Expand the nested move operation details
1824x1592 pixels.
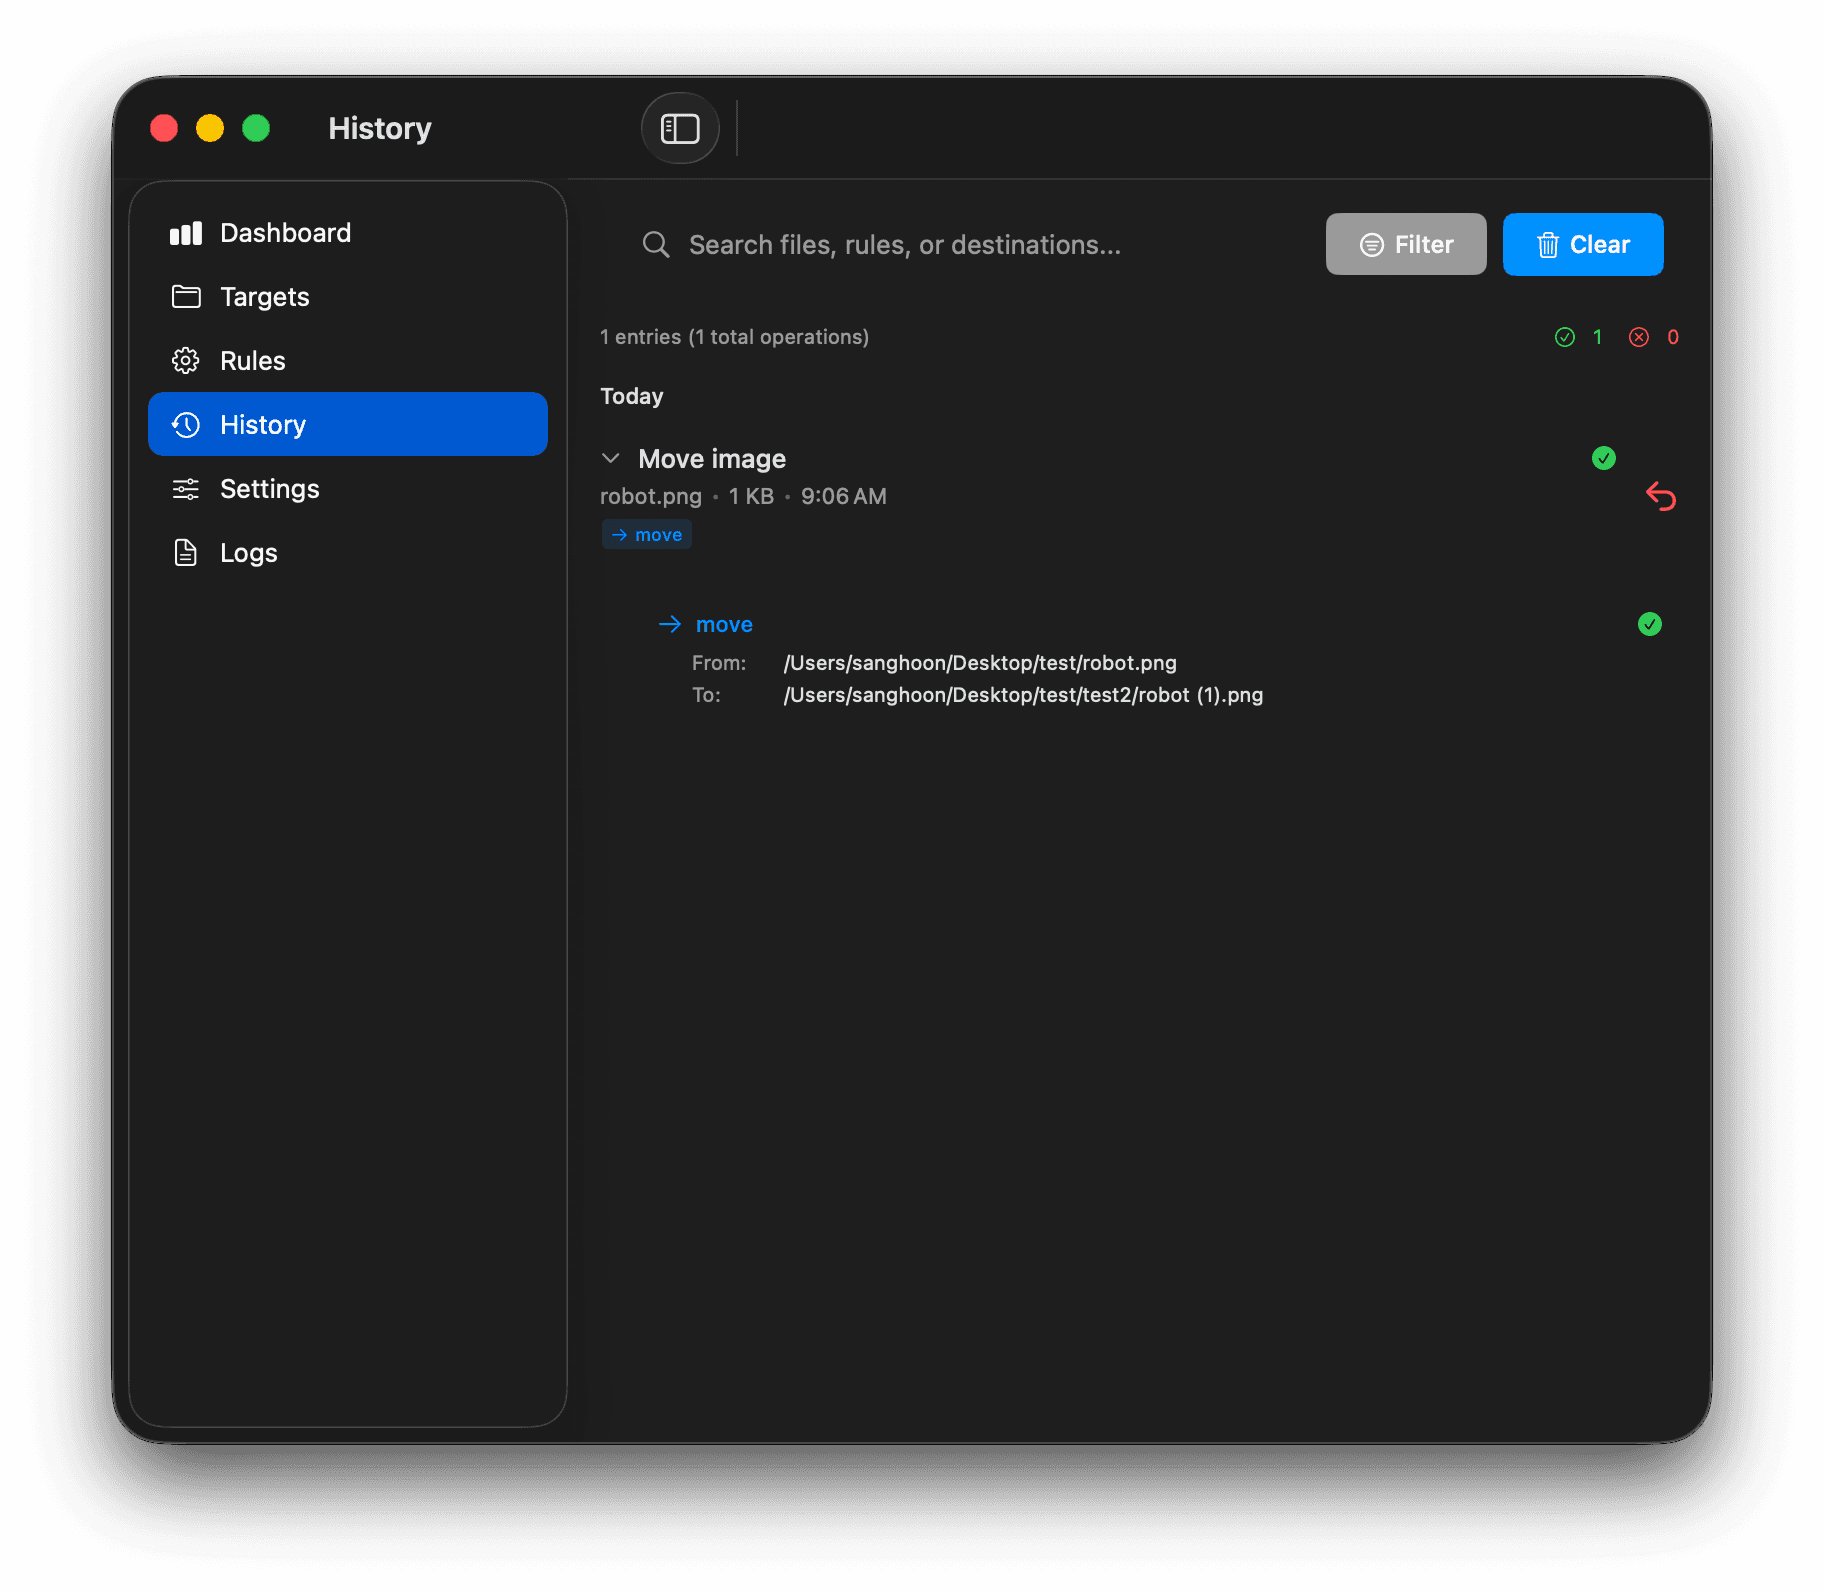[x=723, y=624]
